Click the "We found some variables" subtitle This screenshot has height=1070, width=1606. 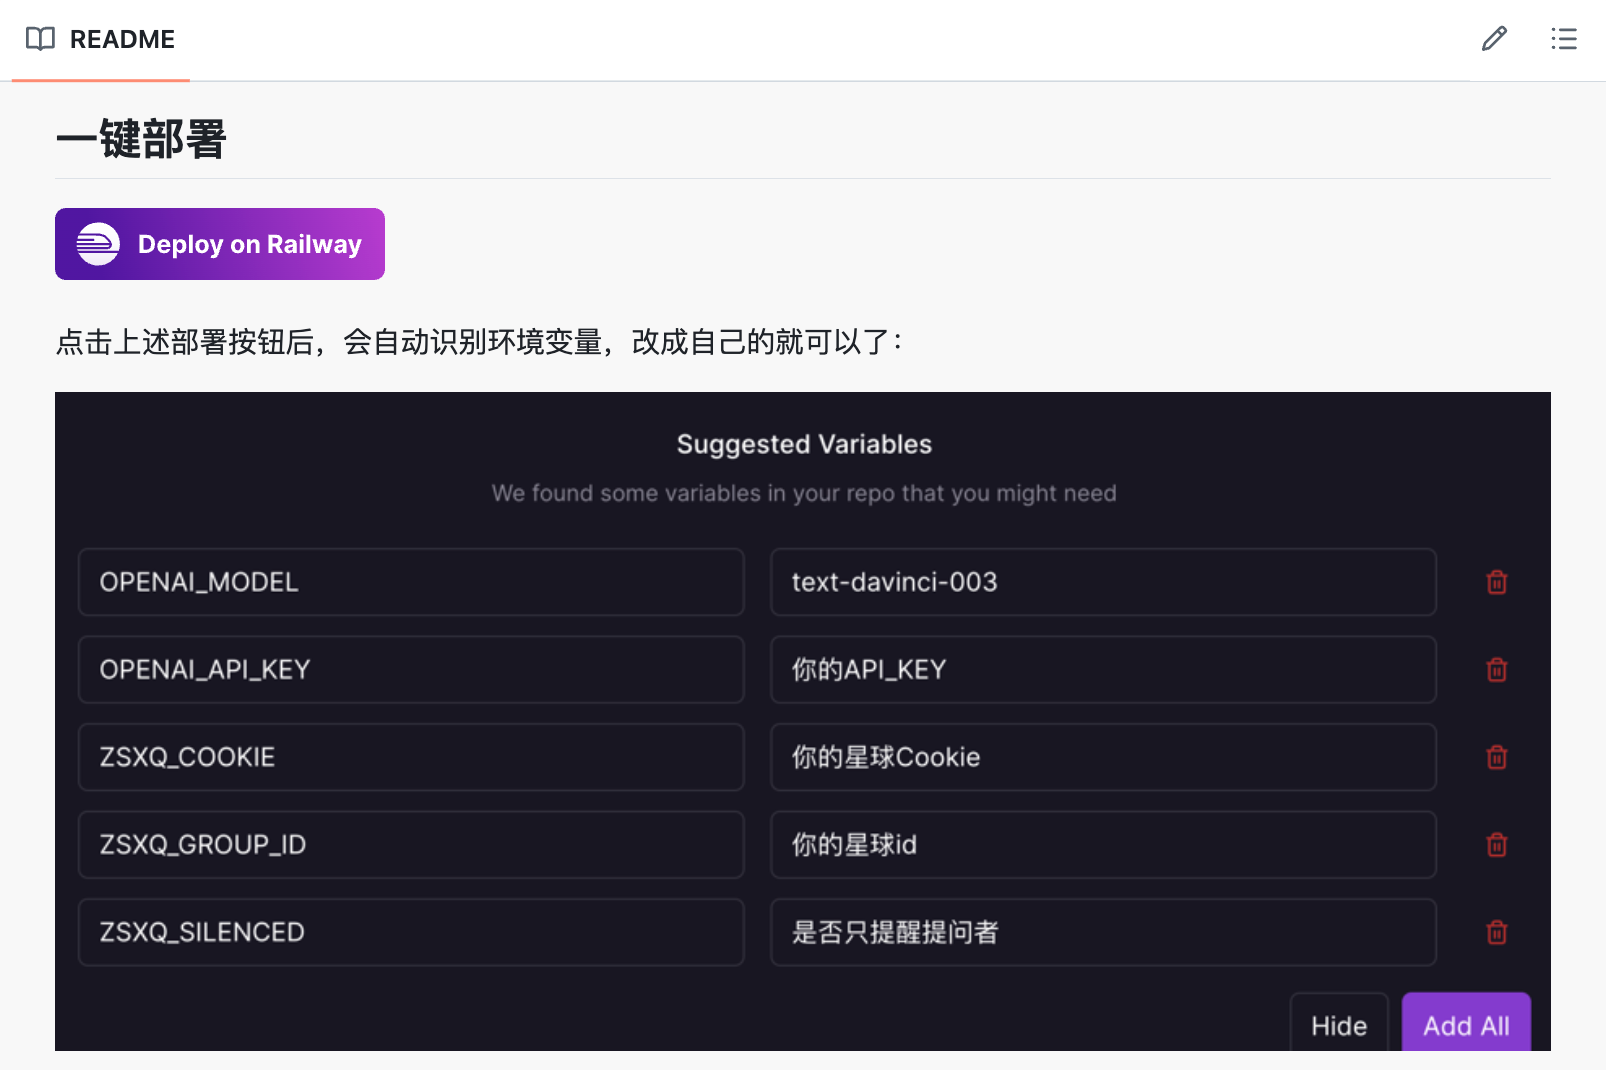tap(804, 493)
